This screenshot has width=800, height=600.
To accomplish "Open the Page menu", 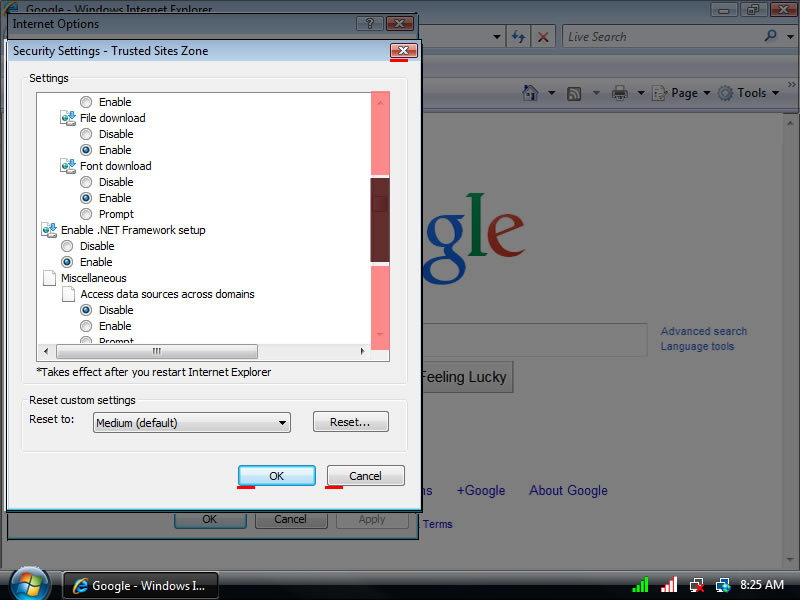I will pos(684,93).
